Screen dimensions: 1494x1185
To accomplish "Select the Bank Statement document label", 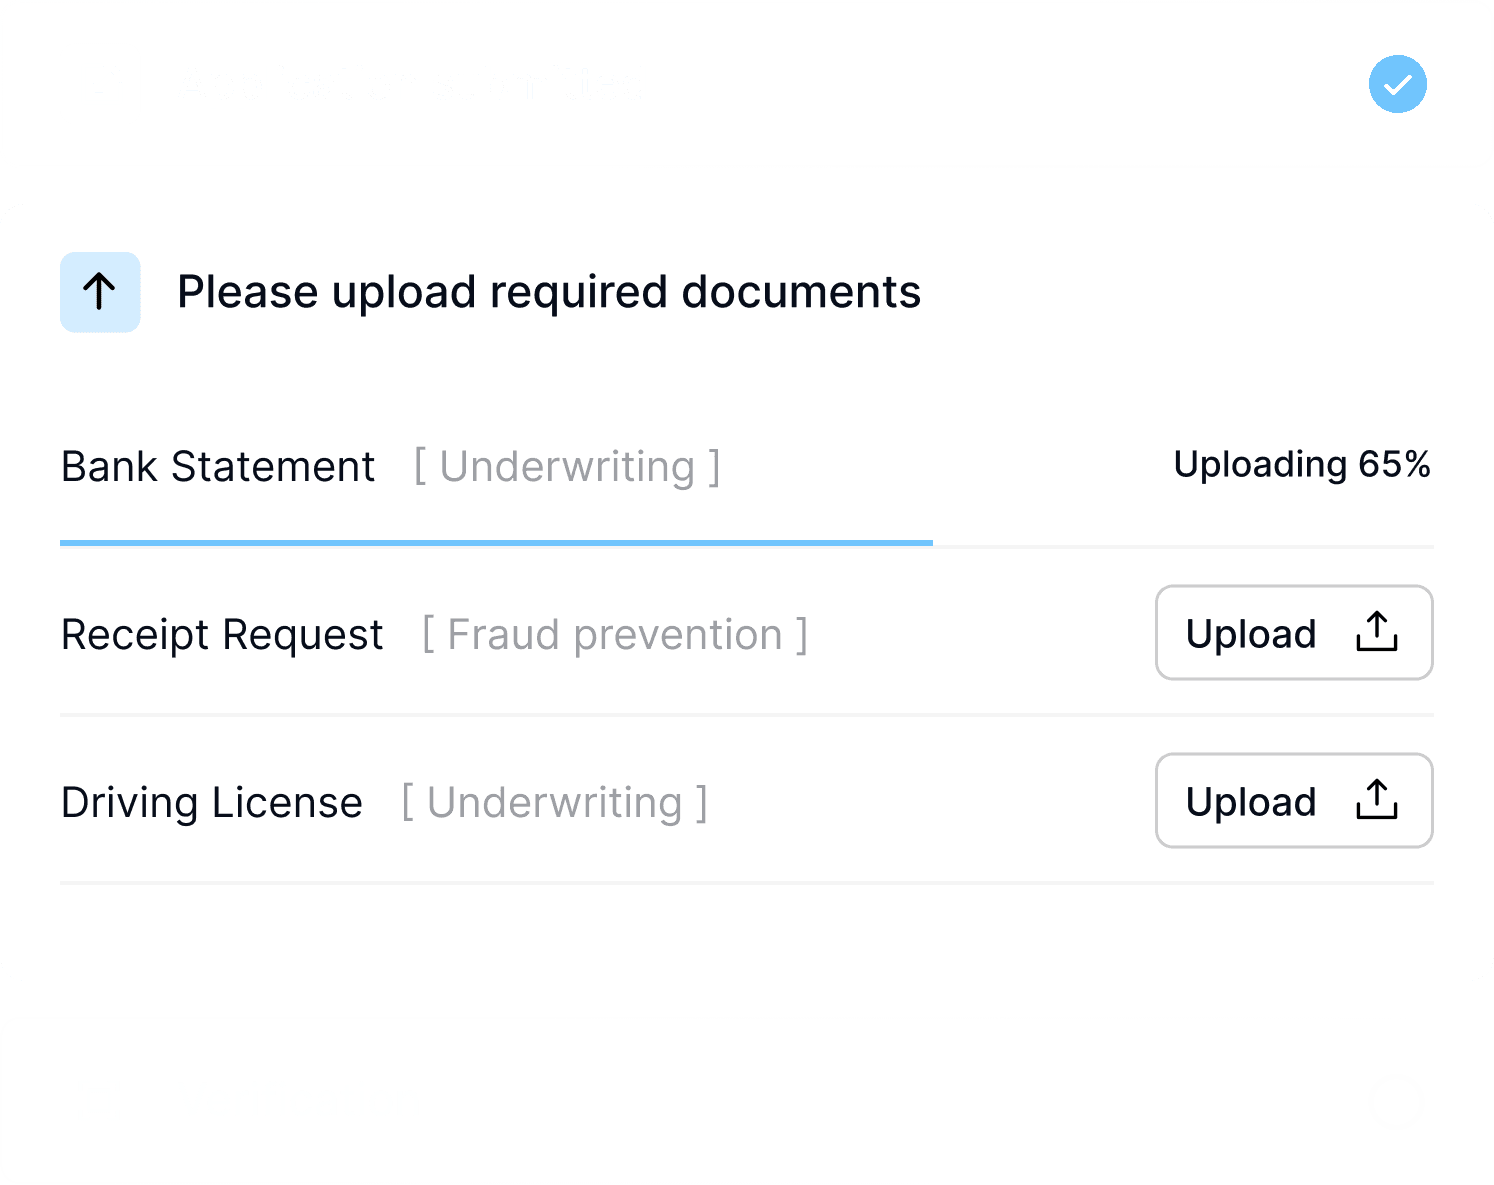I will [218, 467].
